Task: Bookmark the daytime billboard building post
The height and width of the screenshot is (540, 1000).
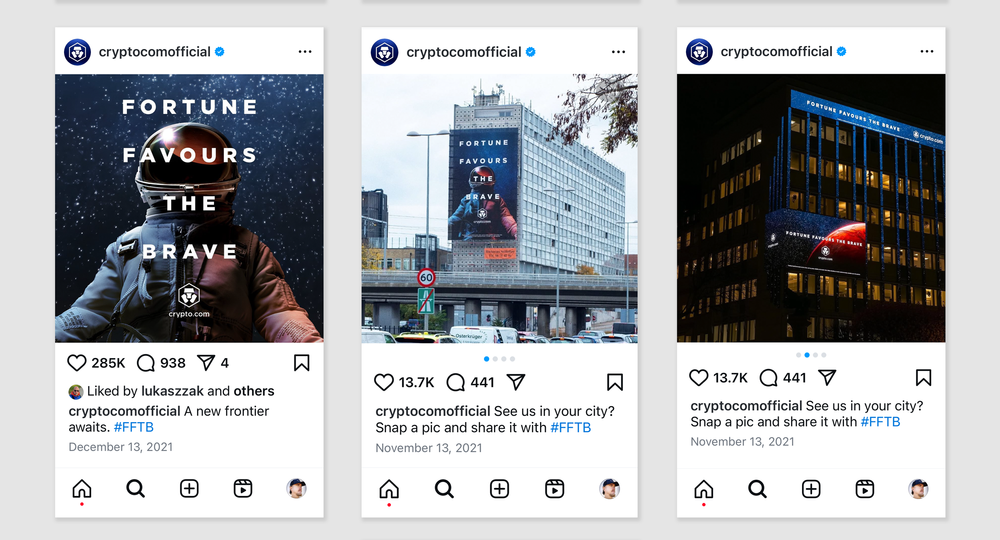Action: click(615, 382)
